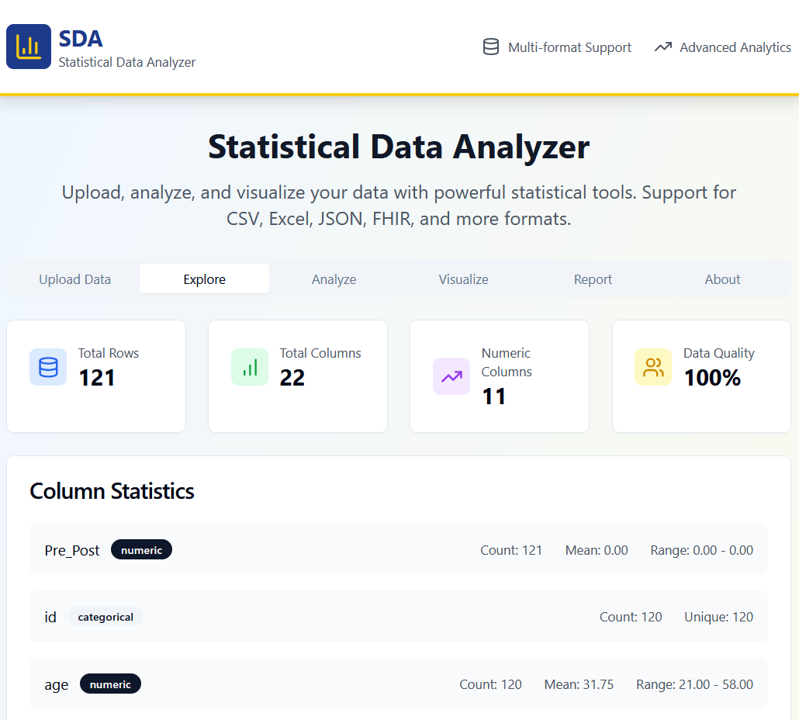799x720 pixels.
Task: Click Range: 0.00 - 0.00 value
Action: tap(702, 550)
